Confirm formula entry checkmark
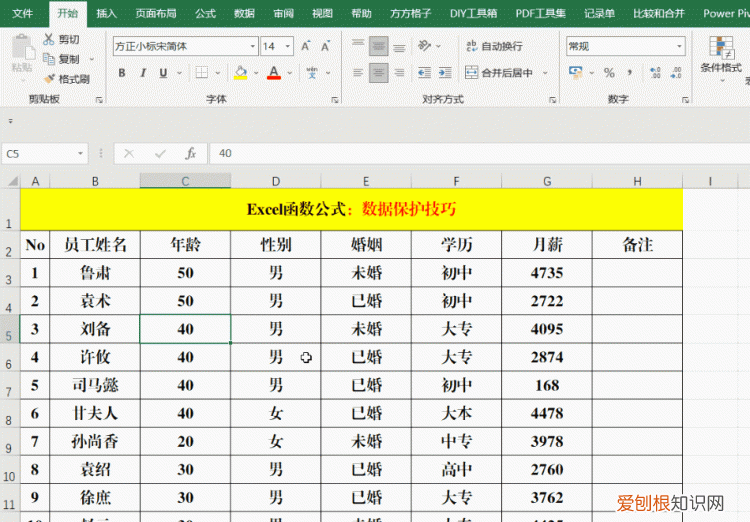Image resolution: width=750 pixels, height=522 pixels. click(160, 154)
